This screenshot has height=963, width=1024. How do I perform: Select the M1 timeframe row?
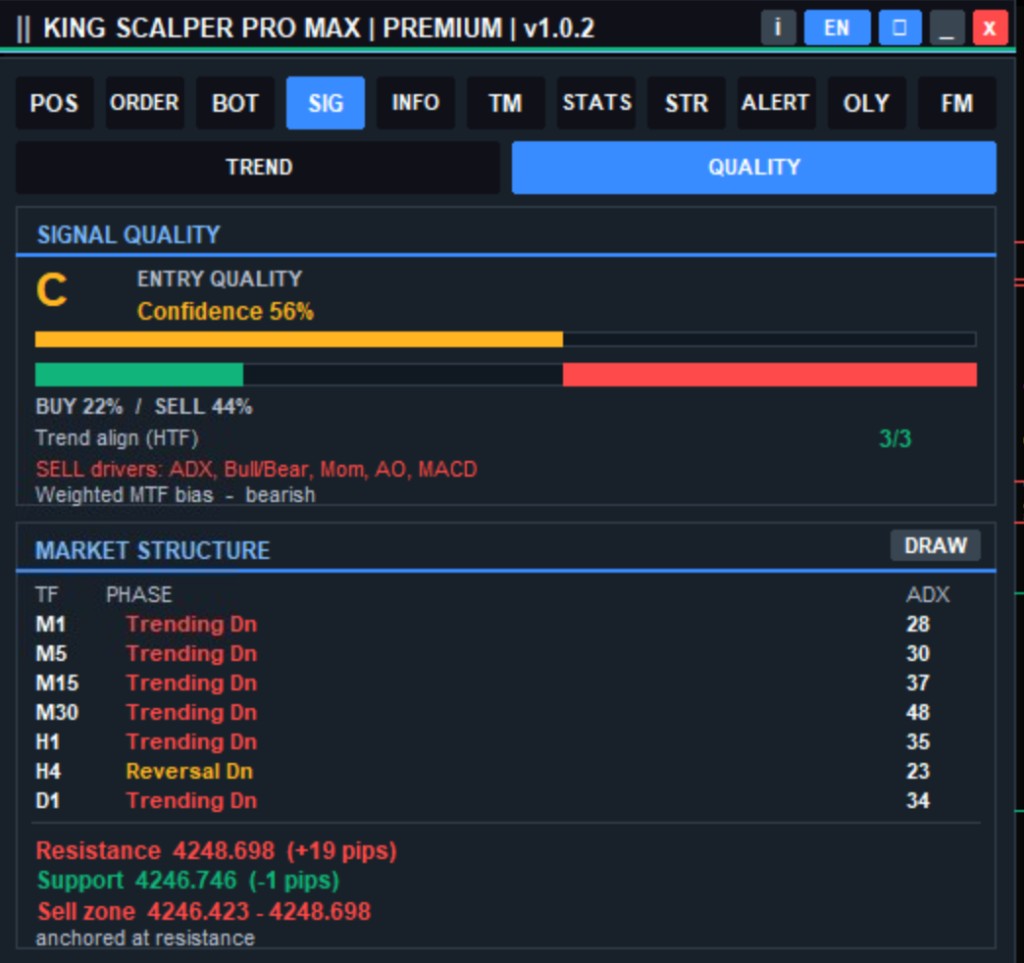pyautogui.click(x=505, y=624)
